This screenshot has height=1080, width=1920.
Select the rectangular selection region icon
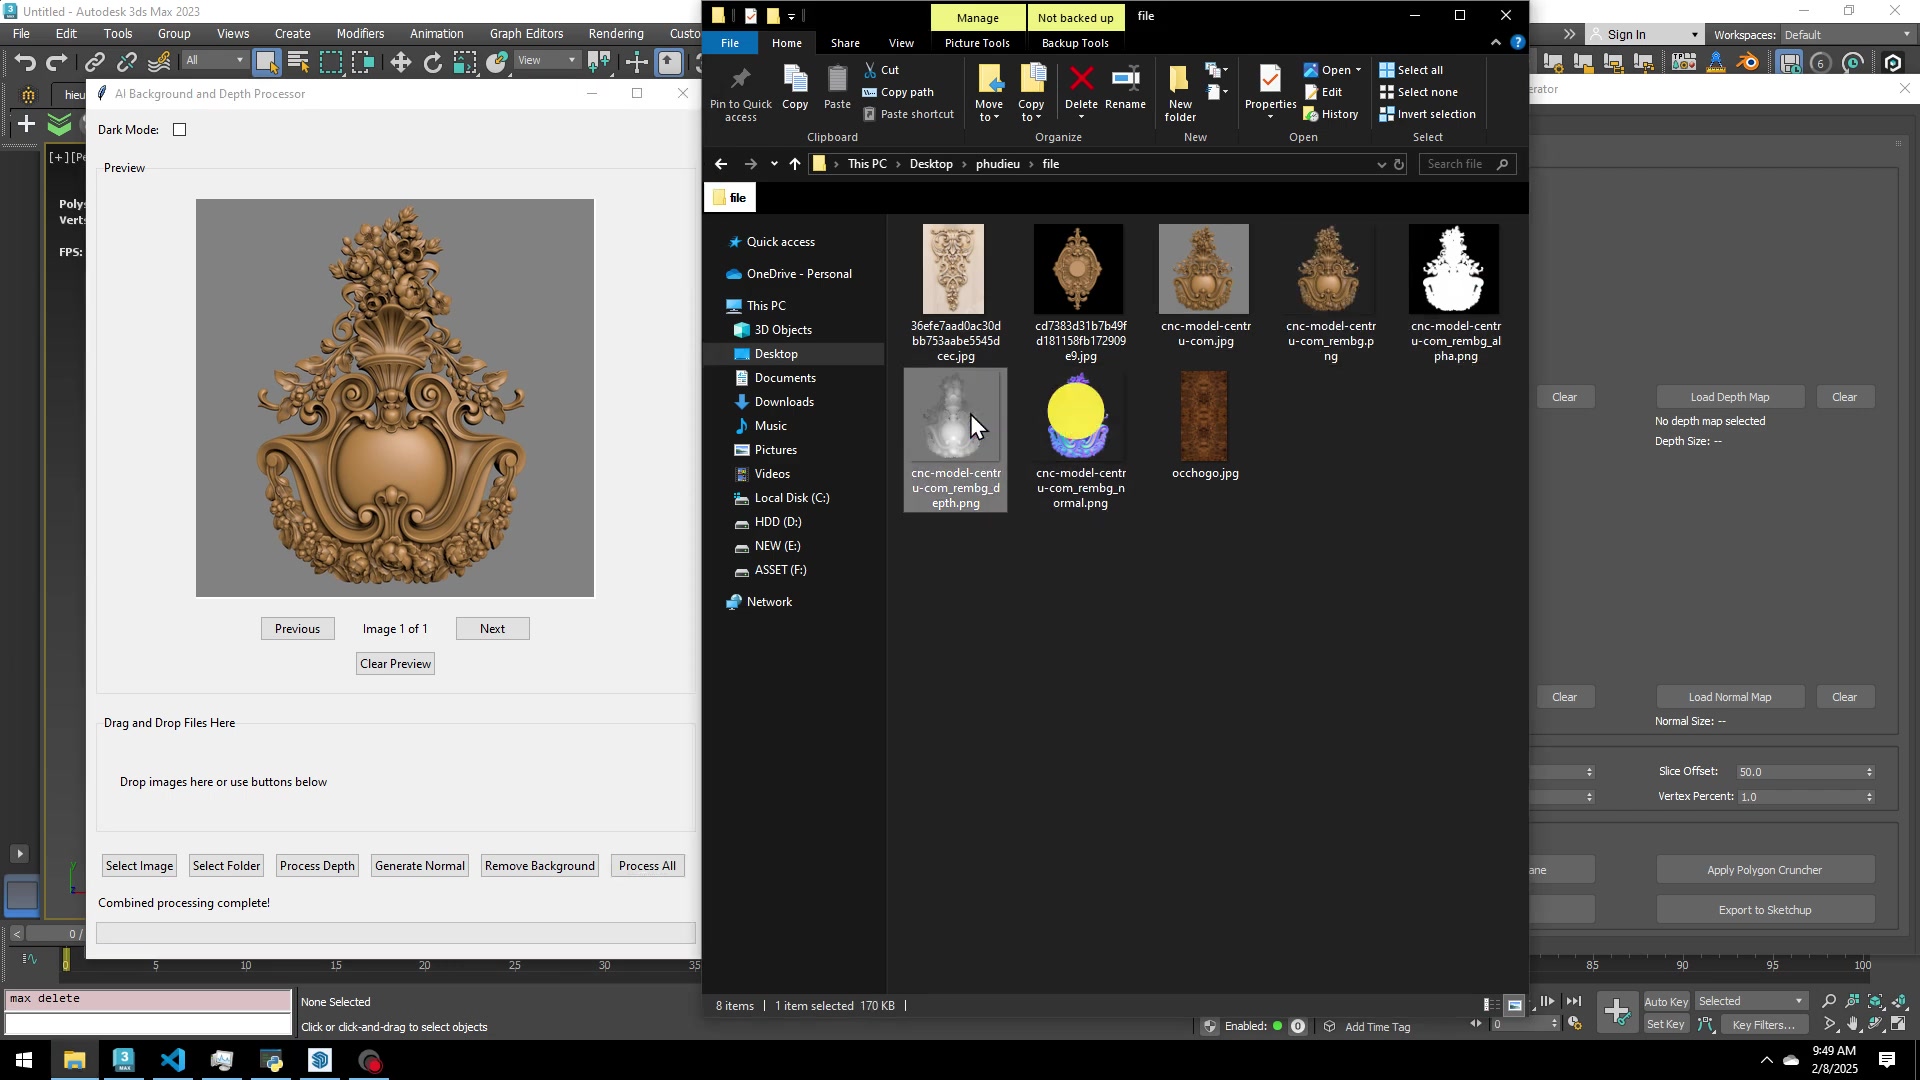pyautogui.click(x=331, y=62)
